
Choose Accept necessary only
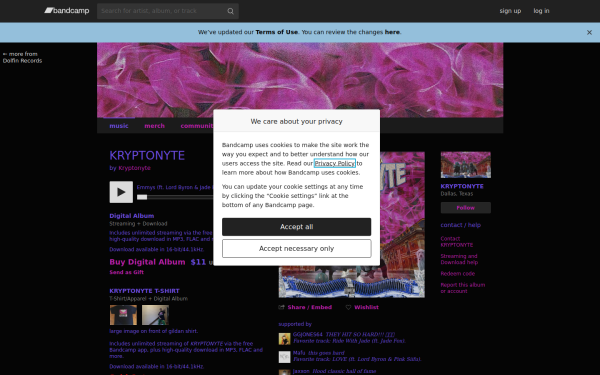[x=297, y=249]
